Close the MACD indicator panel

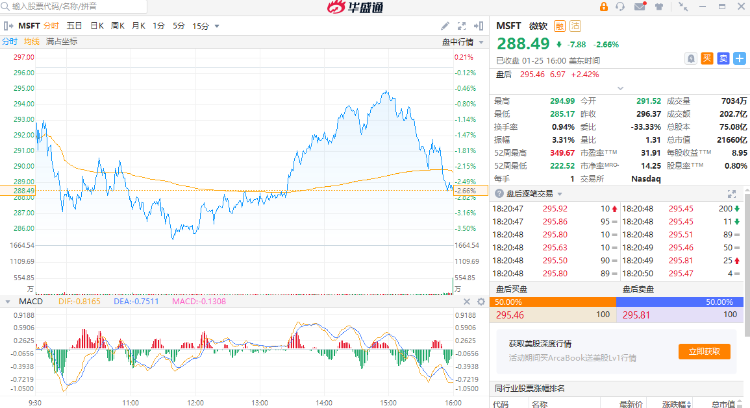(467, 301)
